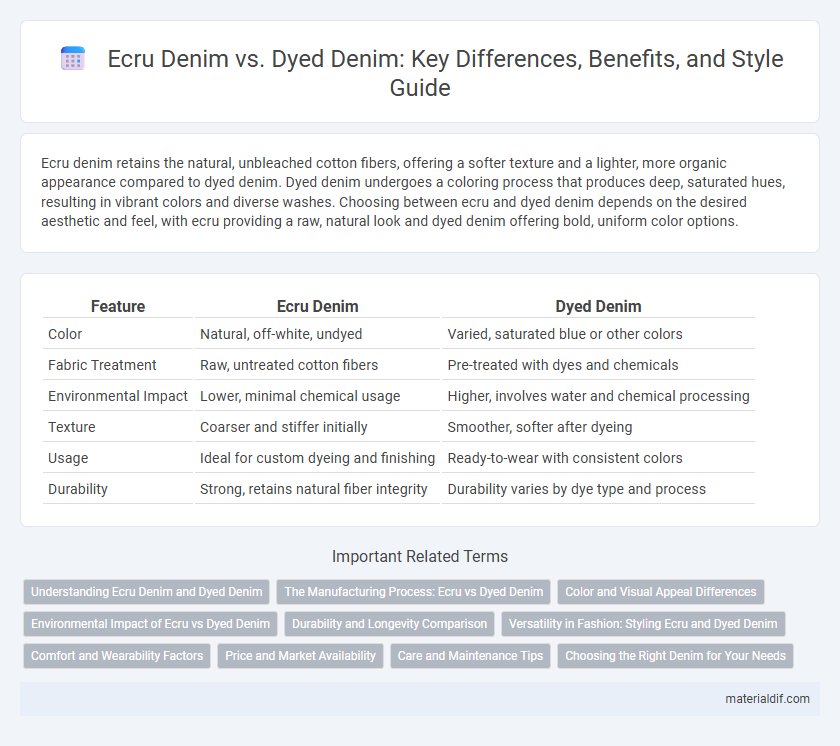Open 'Environmental Impact of Ecru vs Dyed Denim'
Image resolution: width=840 pixels, height=746 pixels.
151,624
